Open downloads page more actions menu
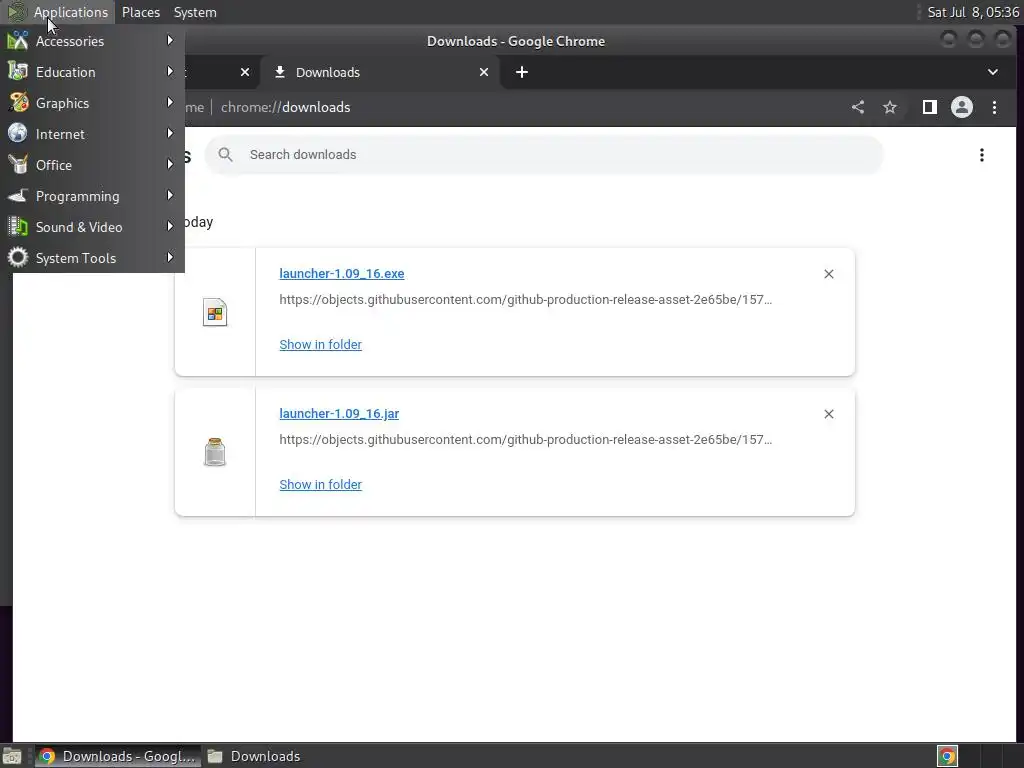This screenshot has width=1024, height=768. (x=982, y=155)
